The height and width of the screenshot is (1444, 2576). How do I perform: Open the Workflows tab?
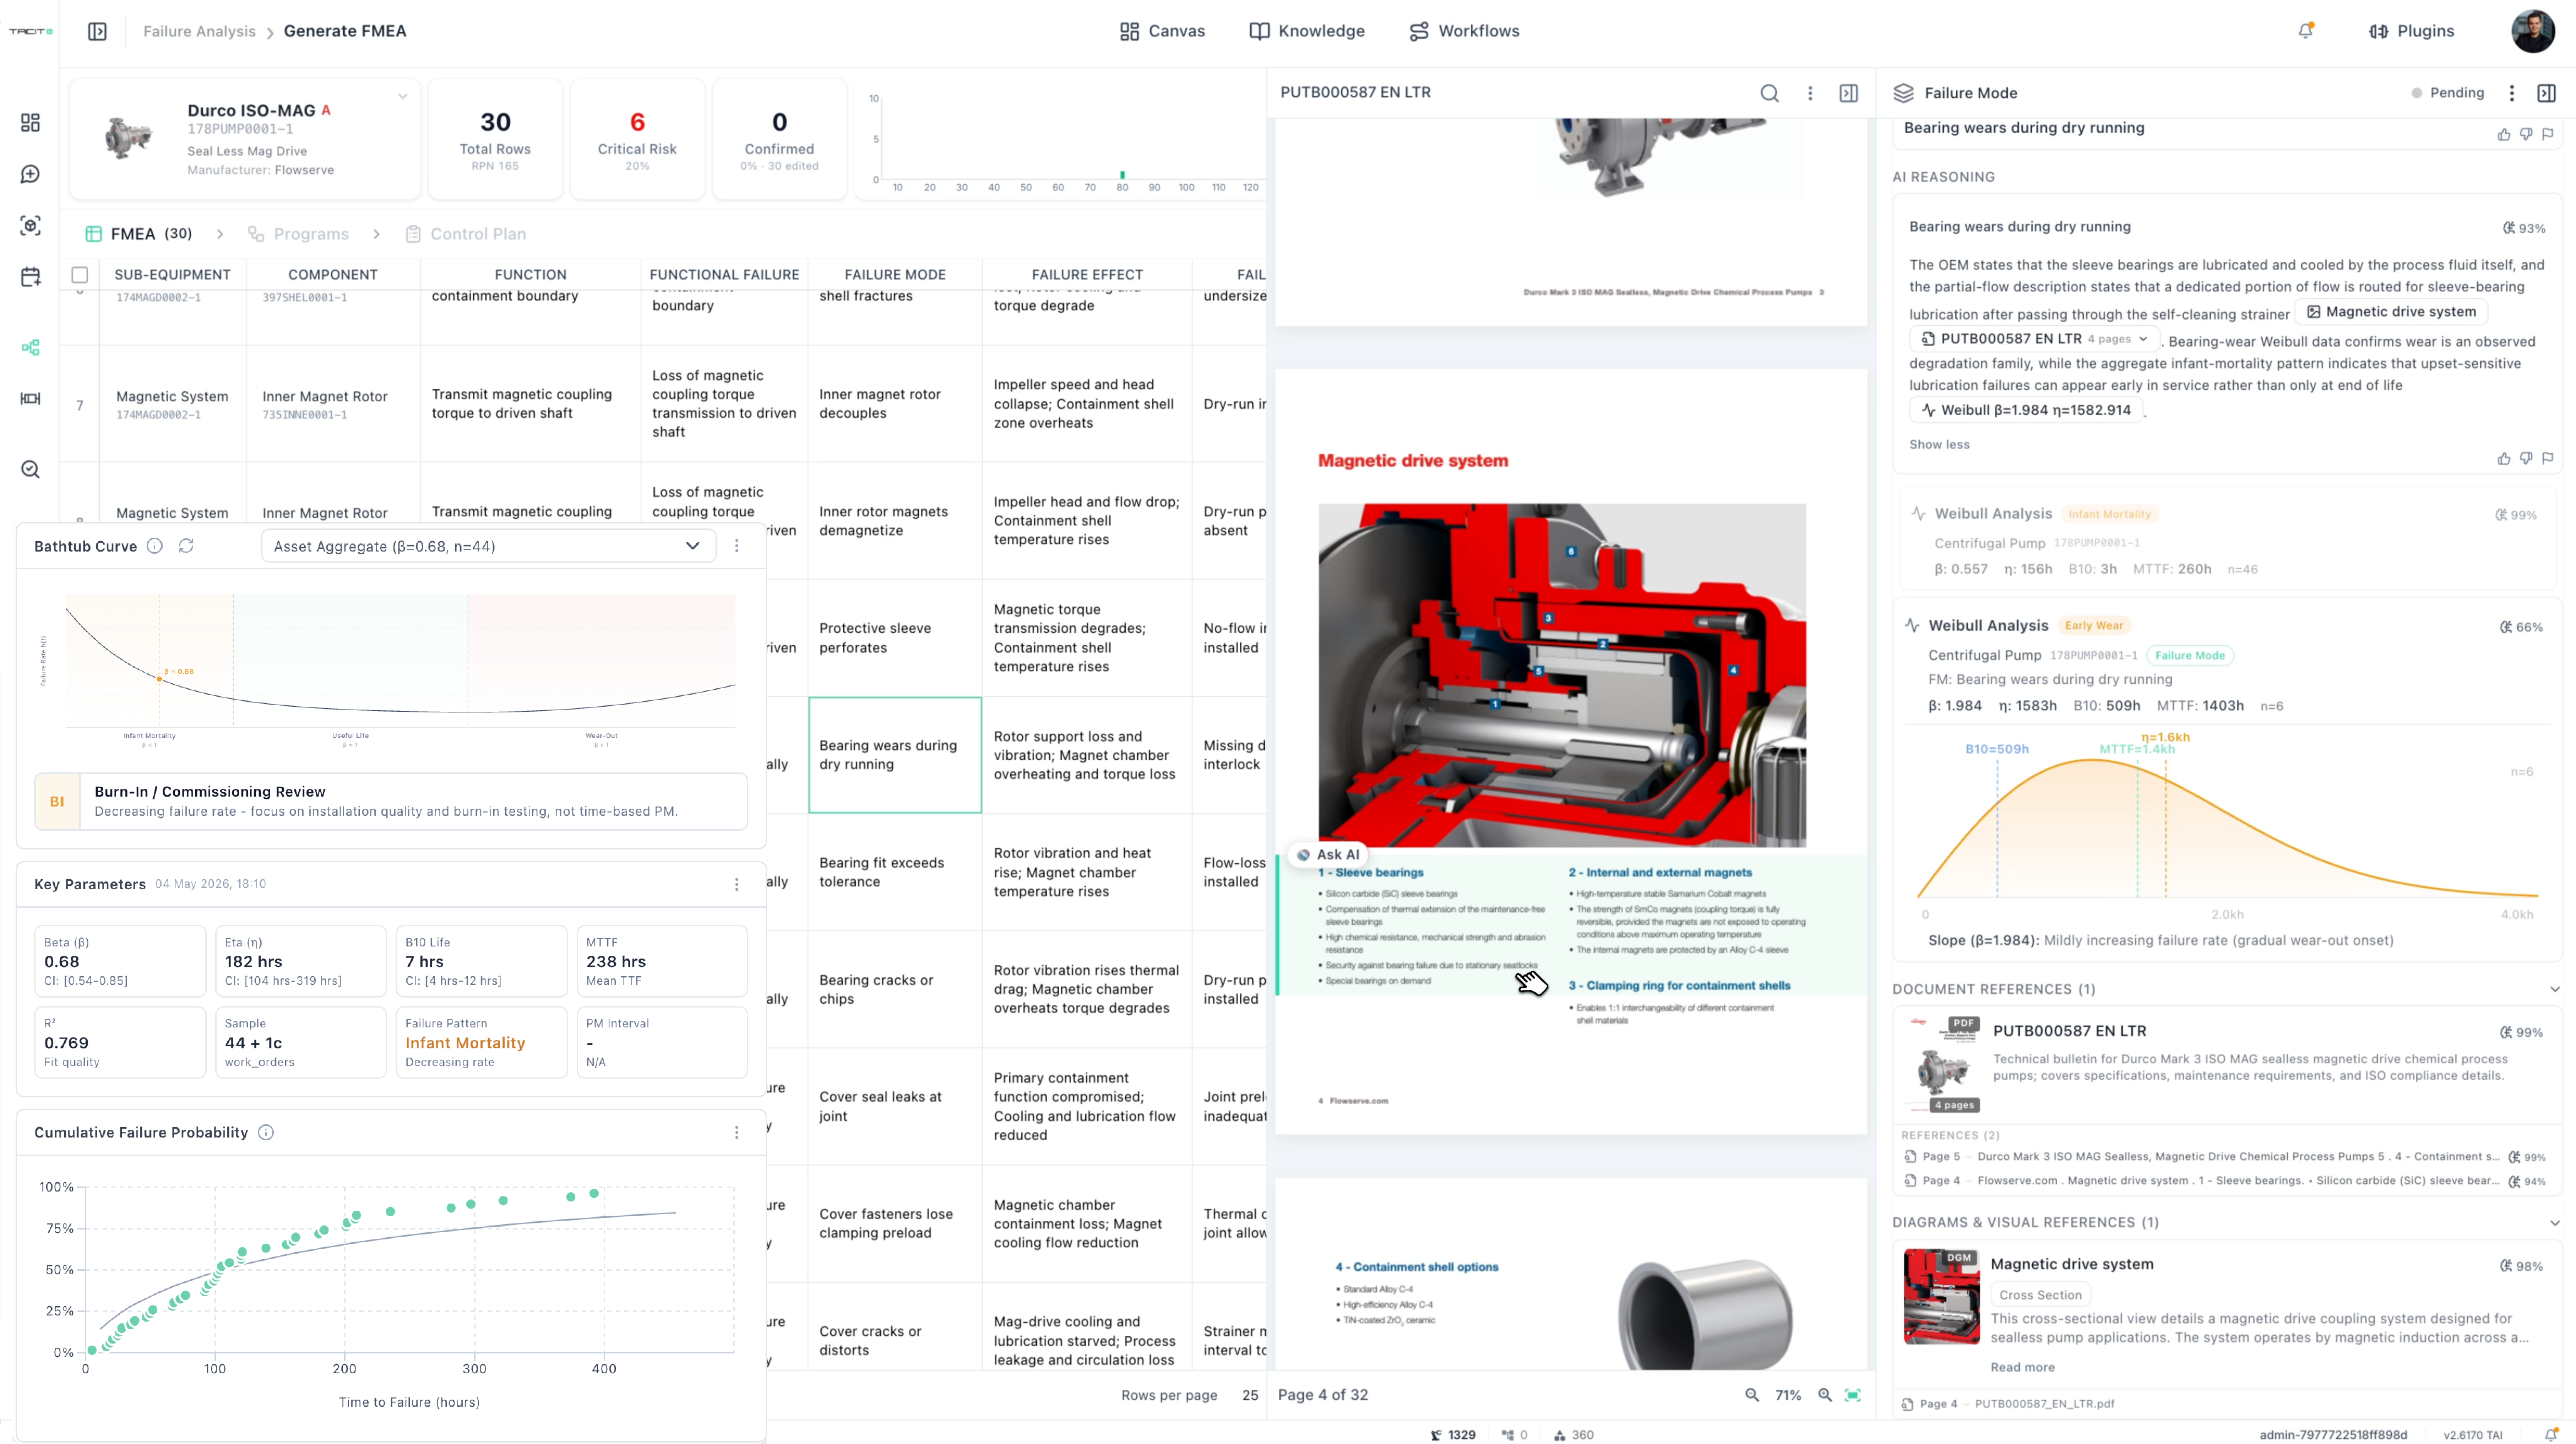click(x=1464, y=31)
